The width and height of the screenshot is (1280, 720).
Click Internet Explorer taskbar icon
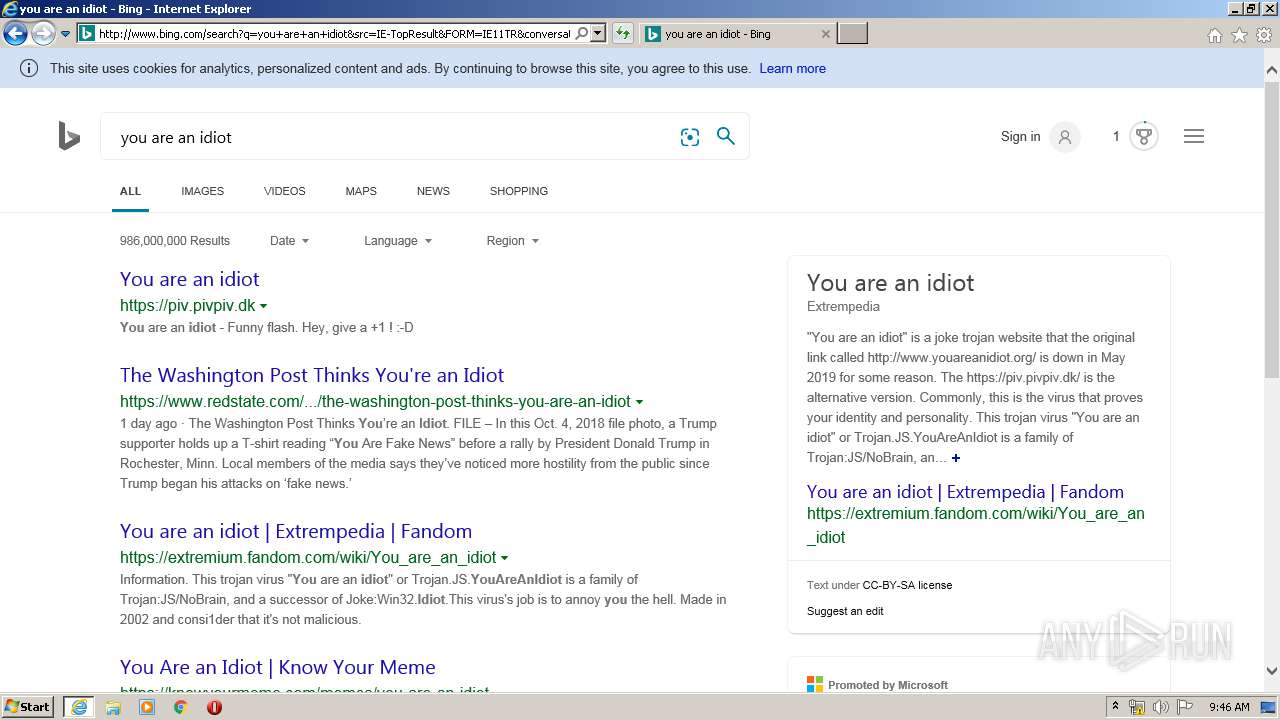[x=79, y=707]
